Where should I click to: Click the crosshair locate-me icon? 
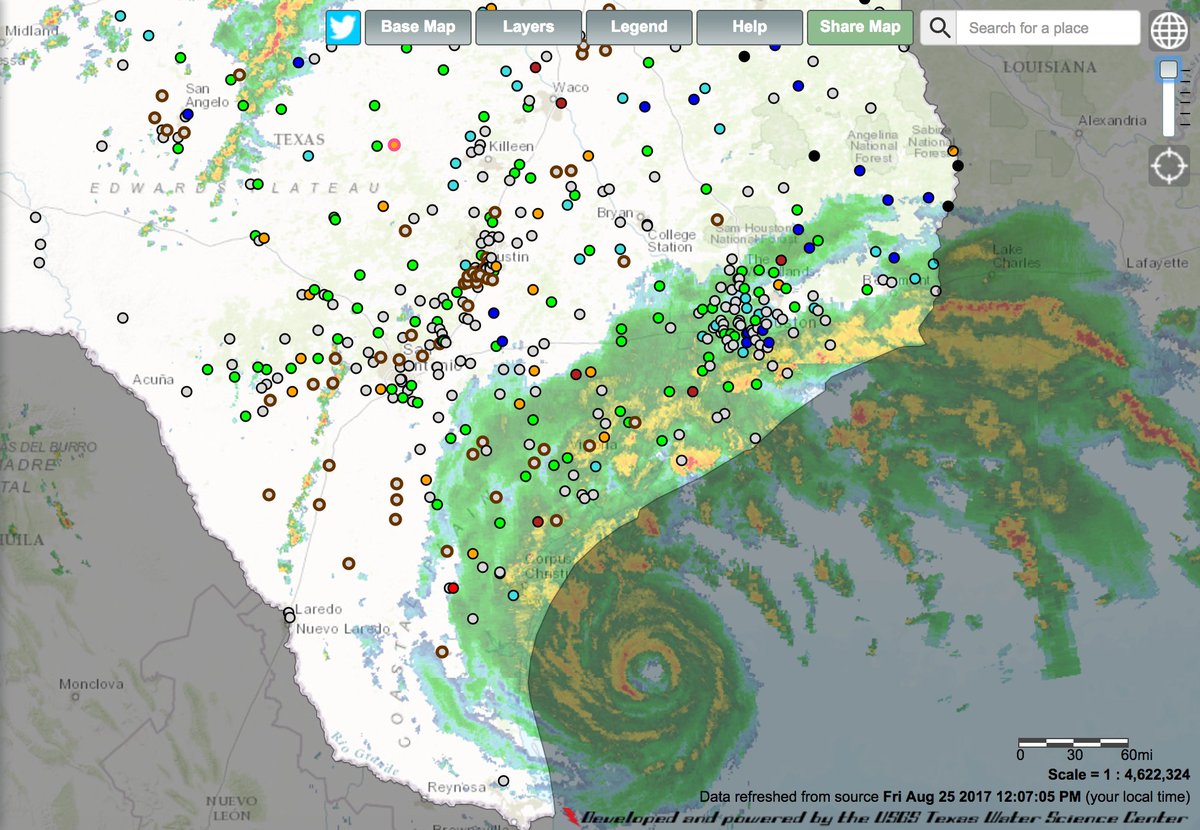pyautogui.click(x=1168, y=165)
